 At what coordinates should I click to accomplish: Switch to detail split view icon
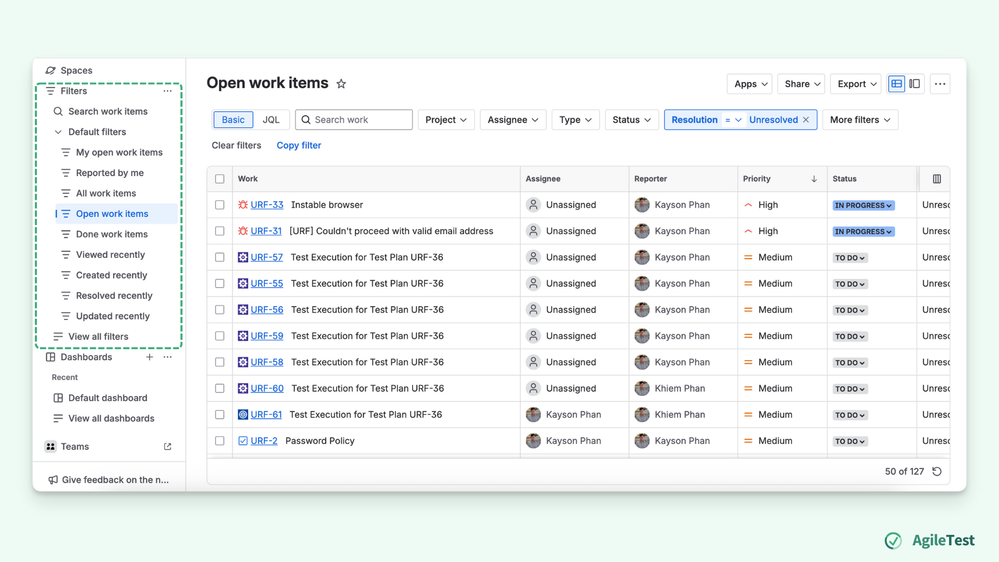point(914,83)
